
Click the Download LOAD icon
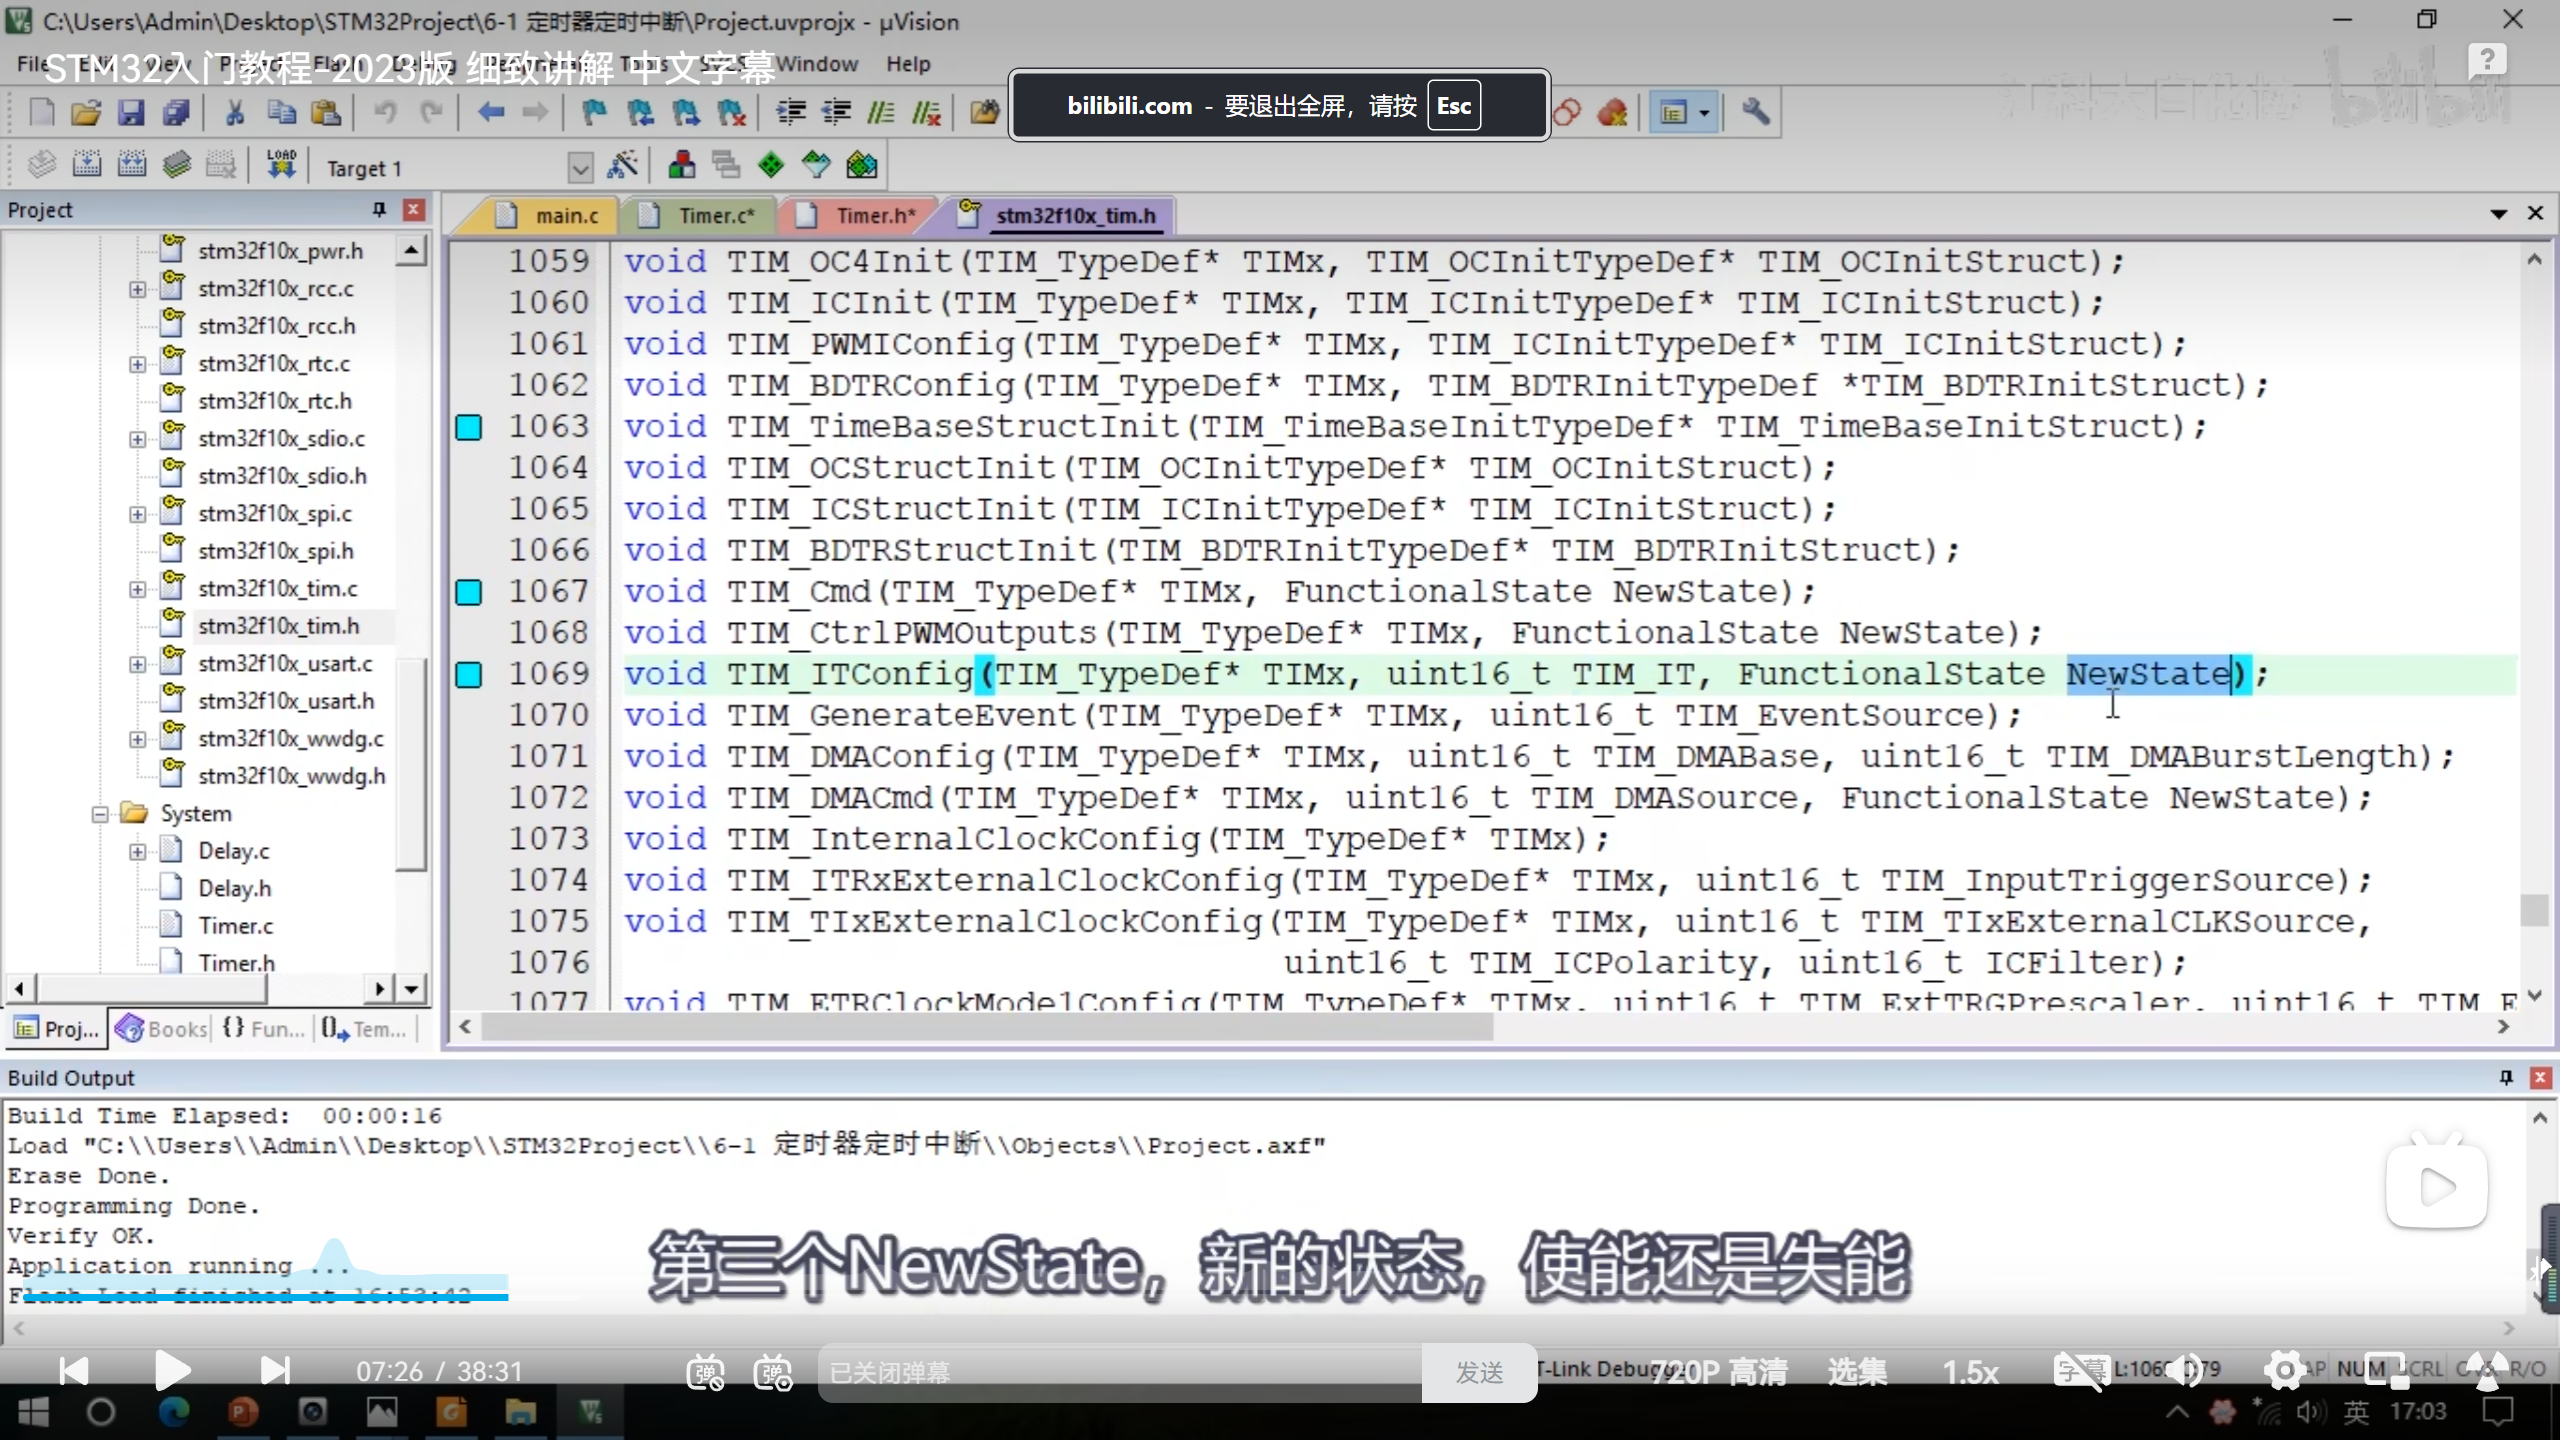pos(281,165)
